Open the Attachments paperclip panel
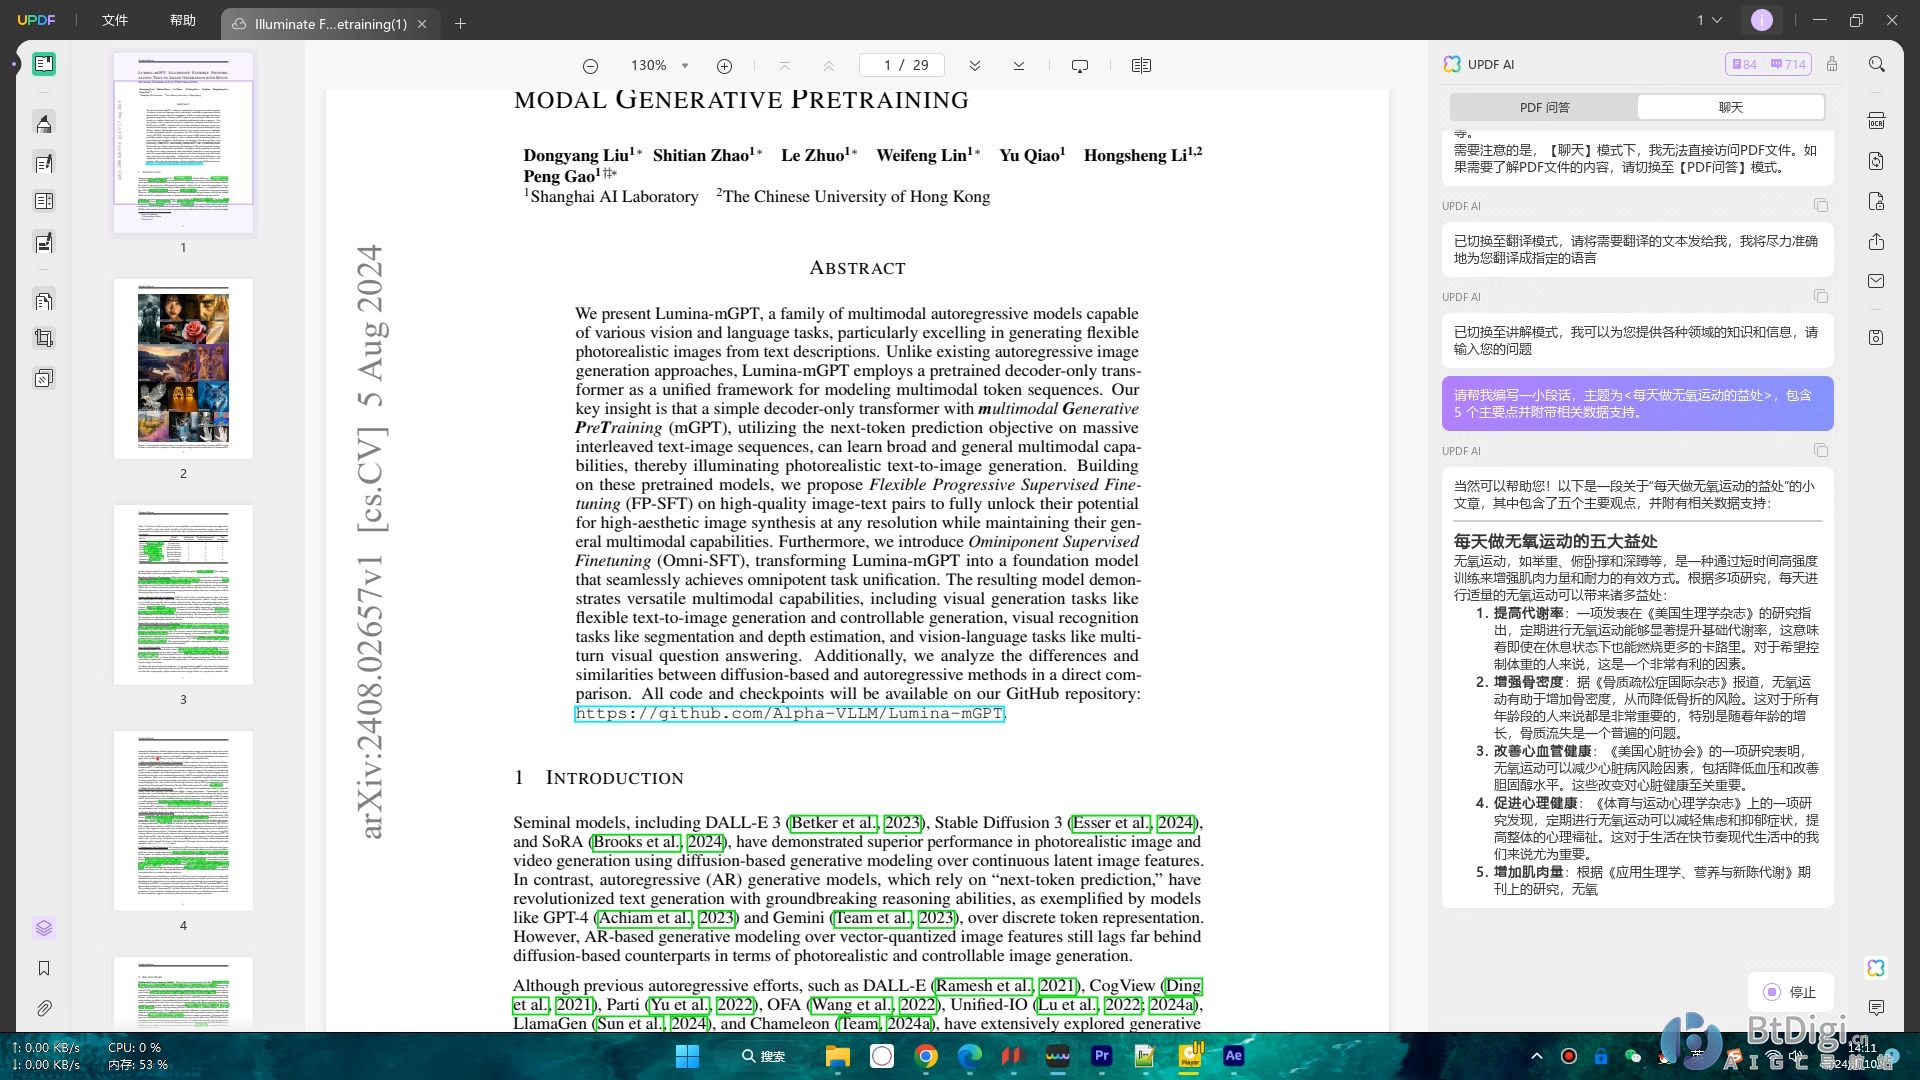This screenshot has height=1080, width=1920. (x=43, y=1008)
